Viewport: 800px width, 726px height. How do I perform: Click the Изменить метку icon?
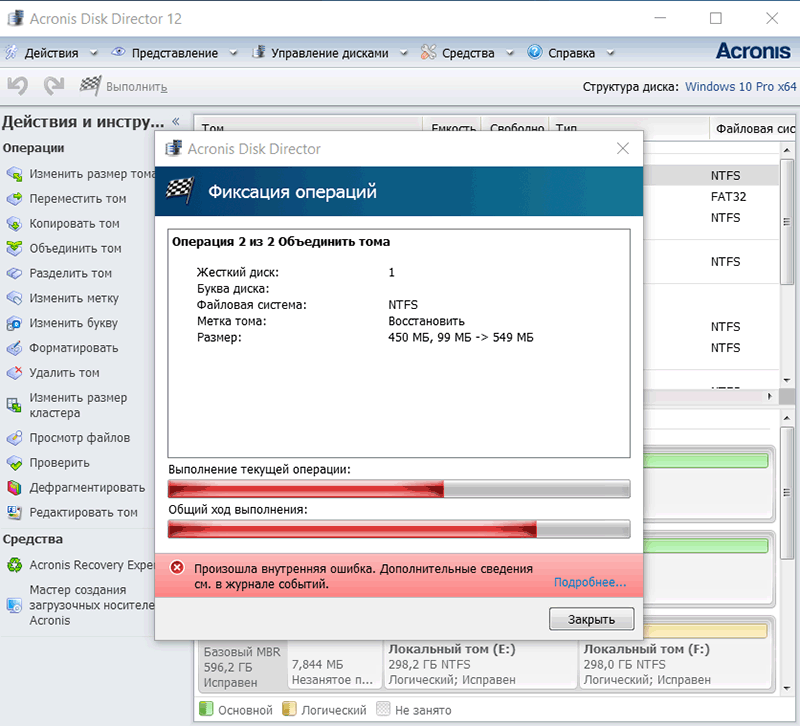pyautogui.click(x=14, y=298)
